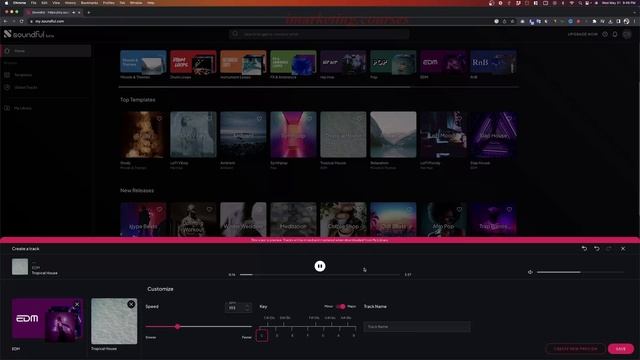Viewport: 640px width, 360px height.
Task: Open the Drum Loops category card
Action: pos(193,62)
